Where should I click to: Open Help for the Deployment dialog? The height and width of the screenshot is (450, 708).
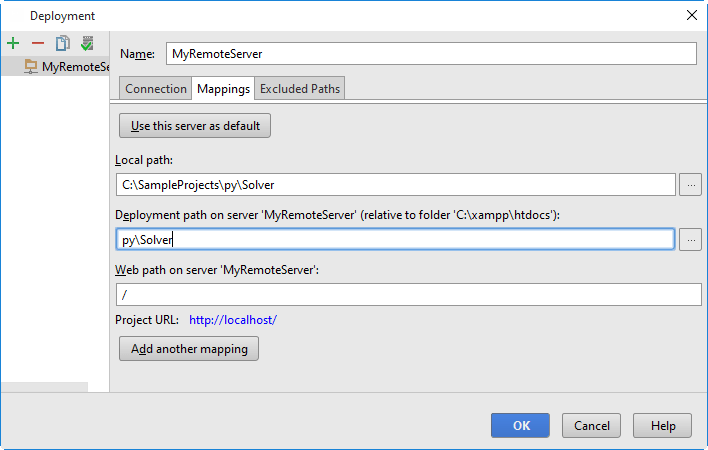coord(662,425)
